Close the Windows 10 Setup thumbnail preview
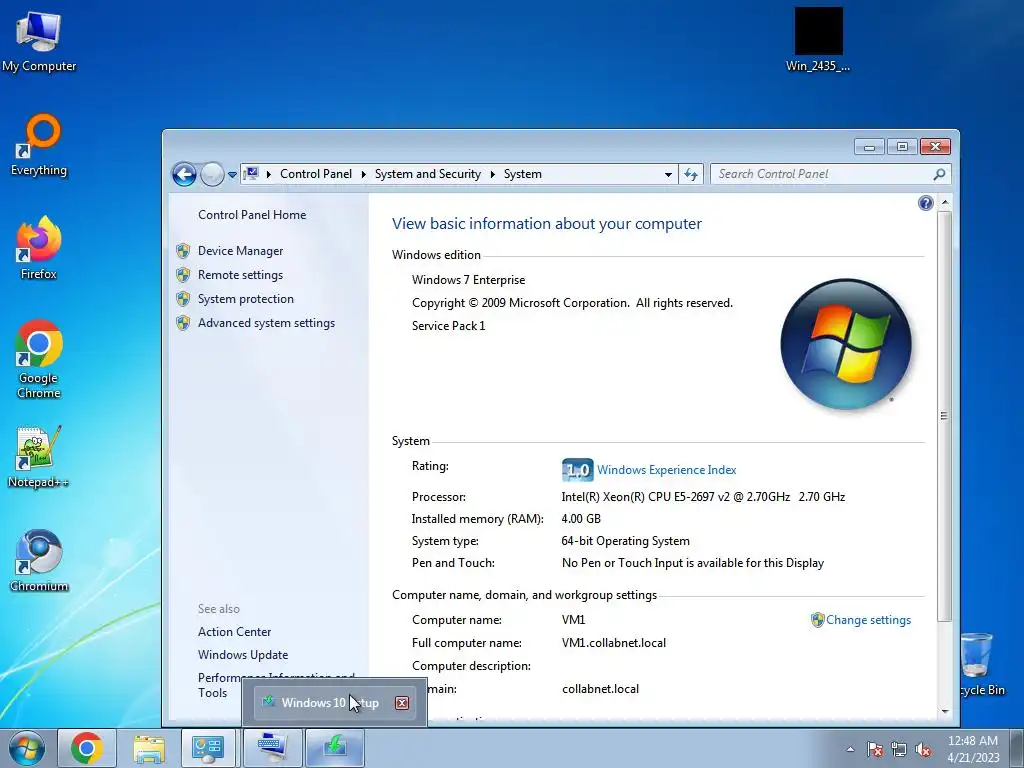The height and width of the screenshot is (768, 1024). tap(402, 703)
